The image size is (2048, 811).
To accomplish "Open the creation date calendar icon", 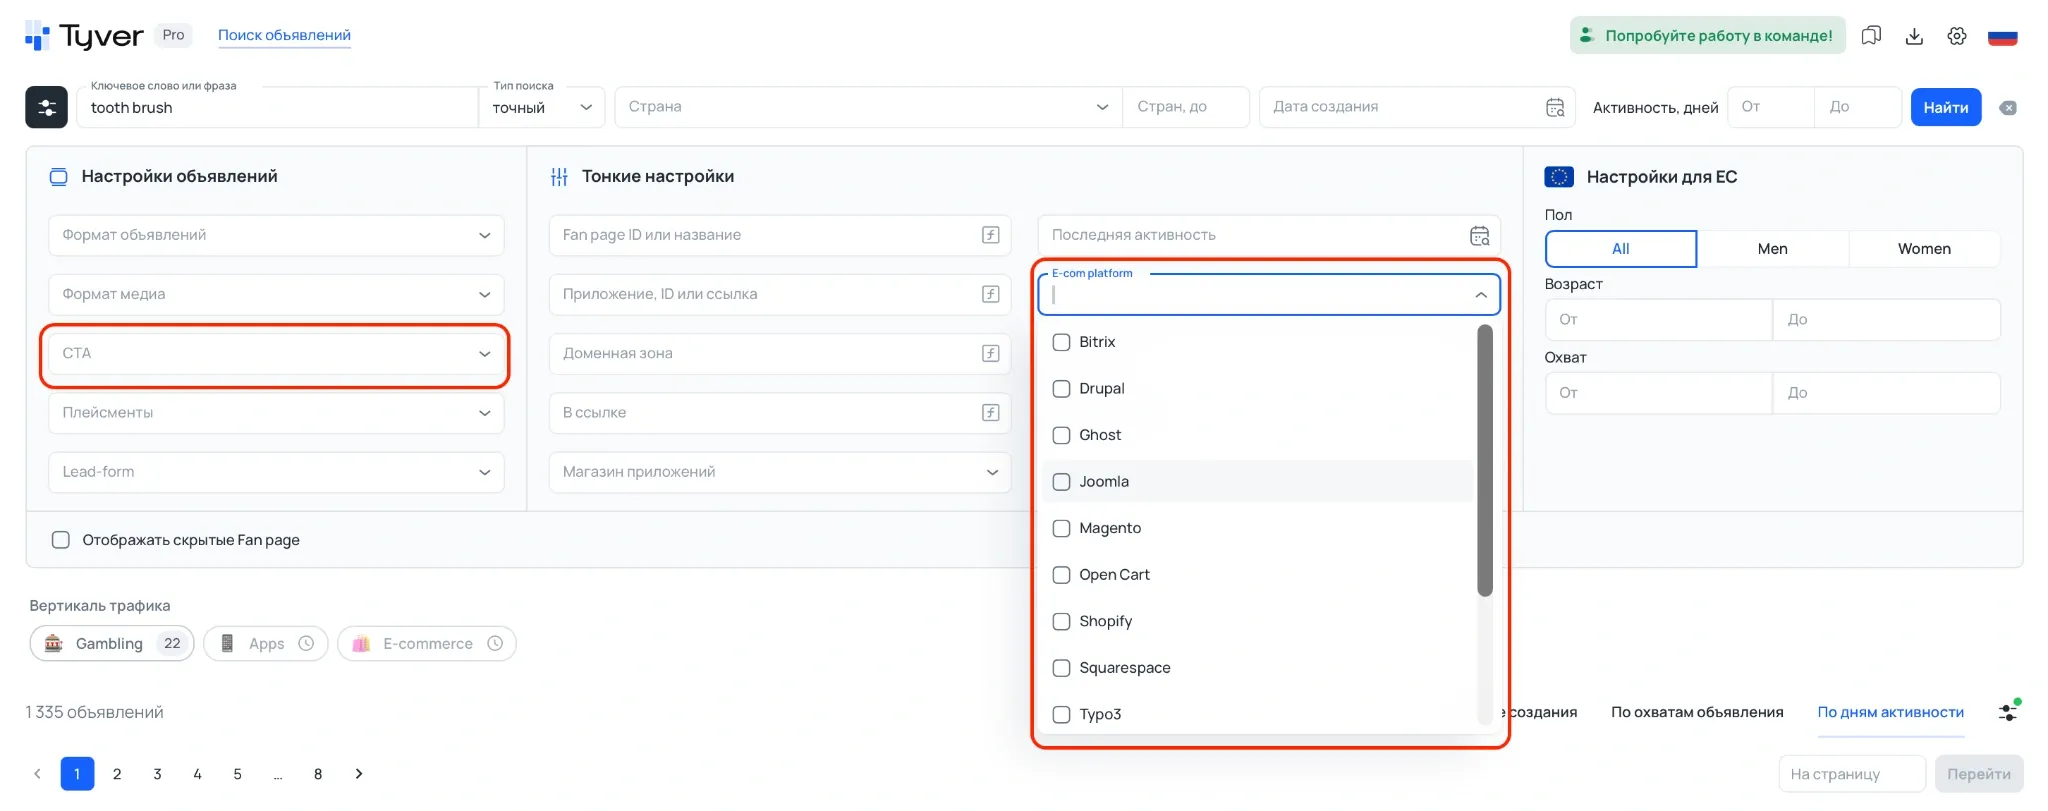I will pos(1555,107).
